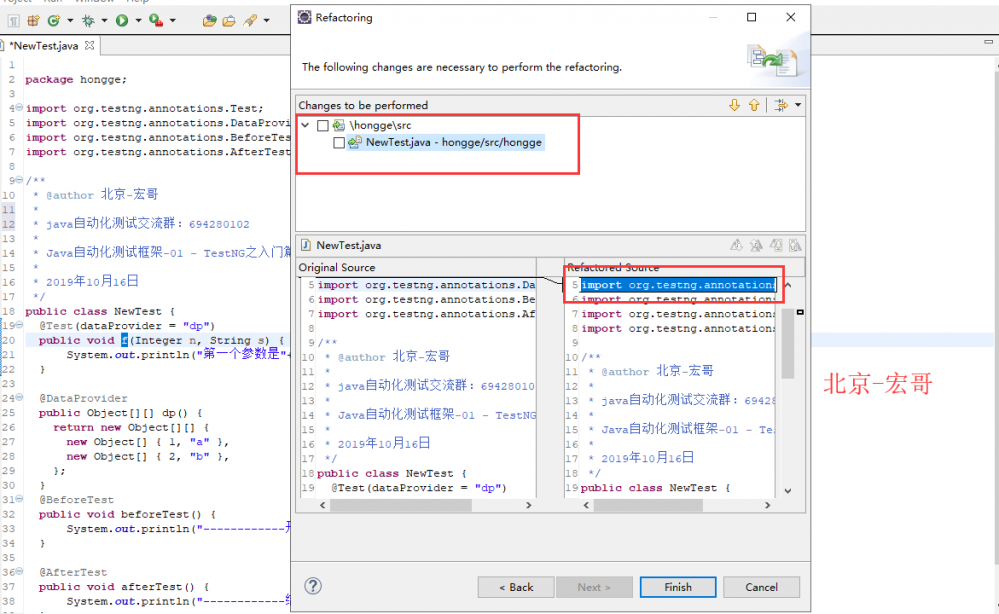Open dropdown arrow next to Run button
999x614 pixels.
tap(137, 20)
